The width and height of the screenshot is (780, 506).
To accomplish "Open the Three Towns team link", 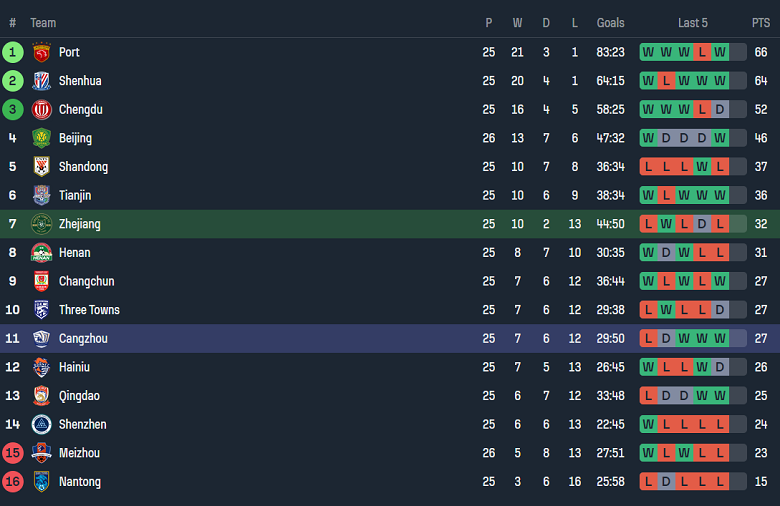I will click(x=89, y=310).
